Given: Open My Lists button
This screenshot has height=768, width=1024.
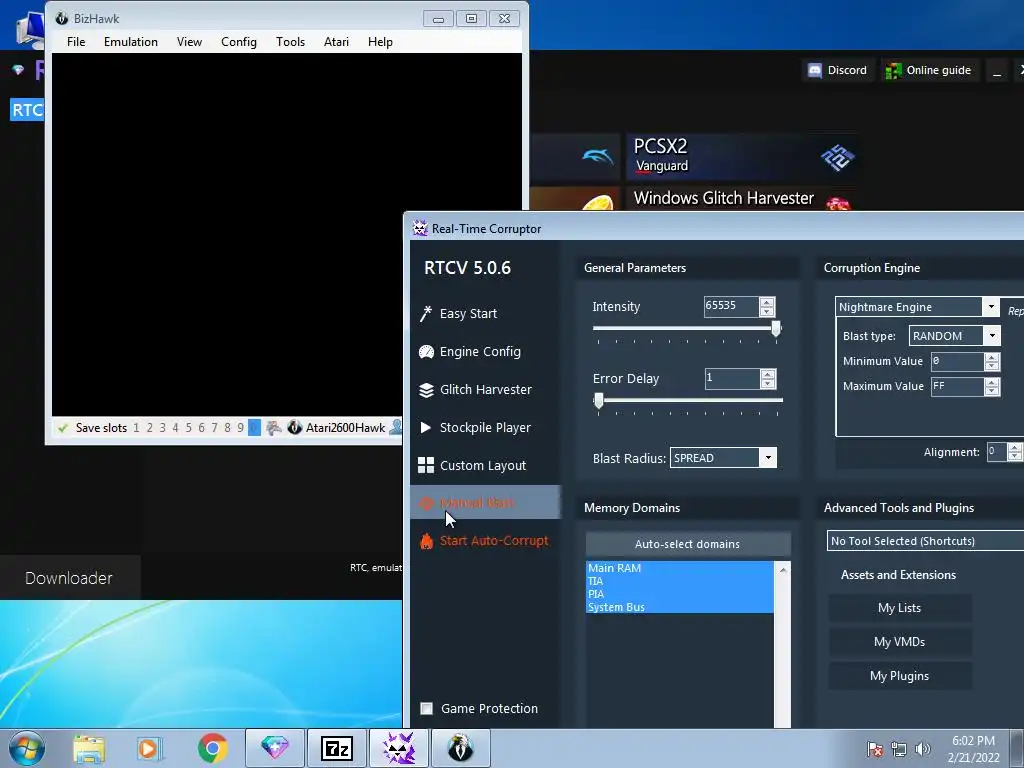Looking at the screenshot, I should [899, 608].
